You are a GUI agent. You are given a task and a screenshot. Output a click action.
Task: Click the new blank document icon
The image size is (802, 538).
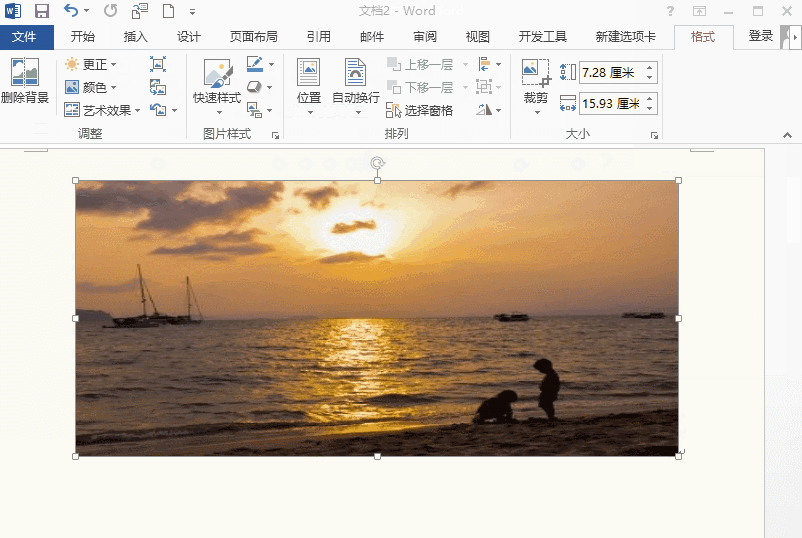(x=168, y=11)
